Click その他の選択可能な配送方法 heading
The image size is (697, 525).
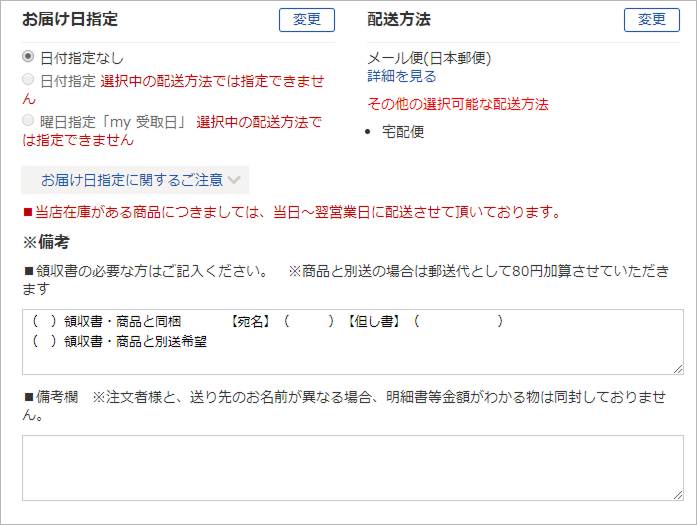tap(458, 104)
